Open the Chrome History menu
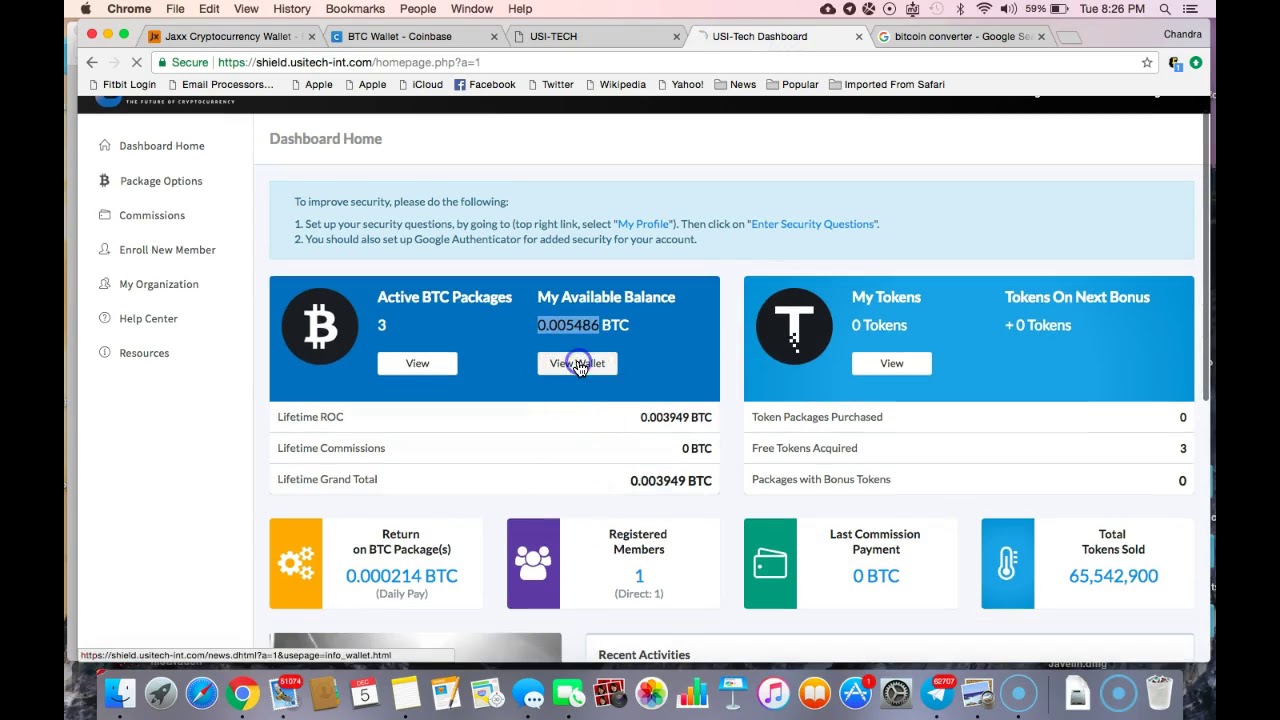The height and width of the screenshot is (720, 1280). click(x=291, y=9)
